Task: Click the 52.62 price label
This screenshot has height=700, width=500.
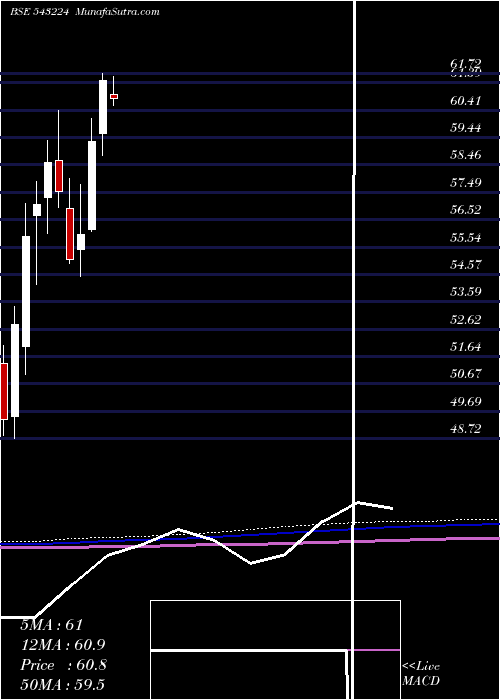Action: pos(466,320)
